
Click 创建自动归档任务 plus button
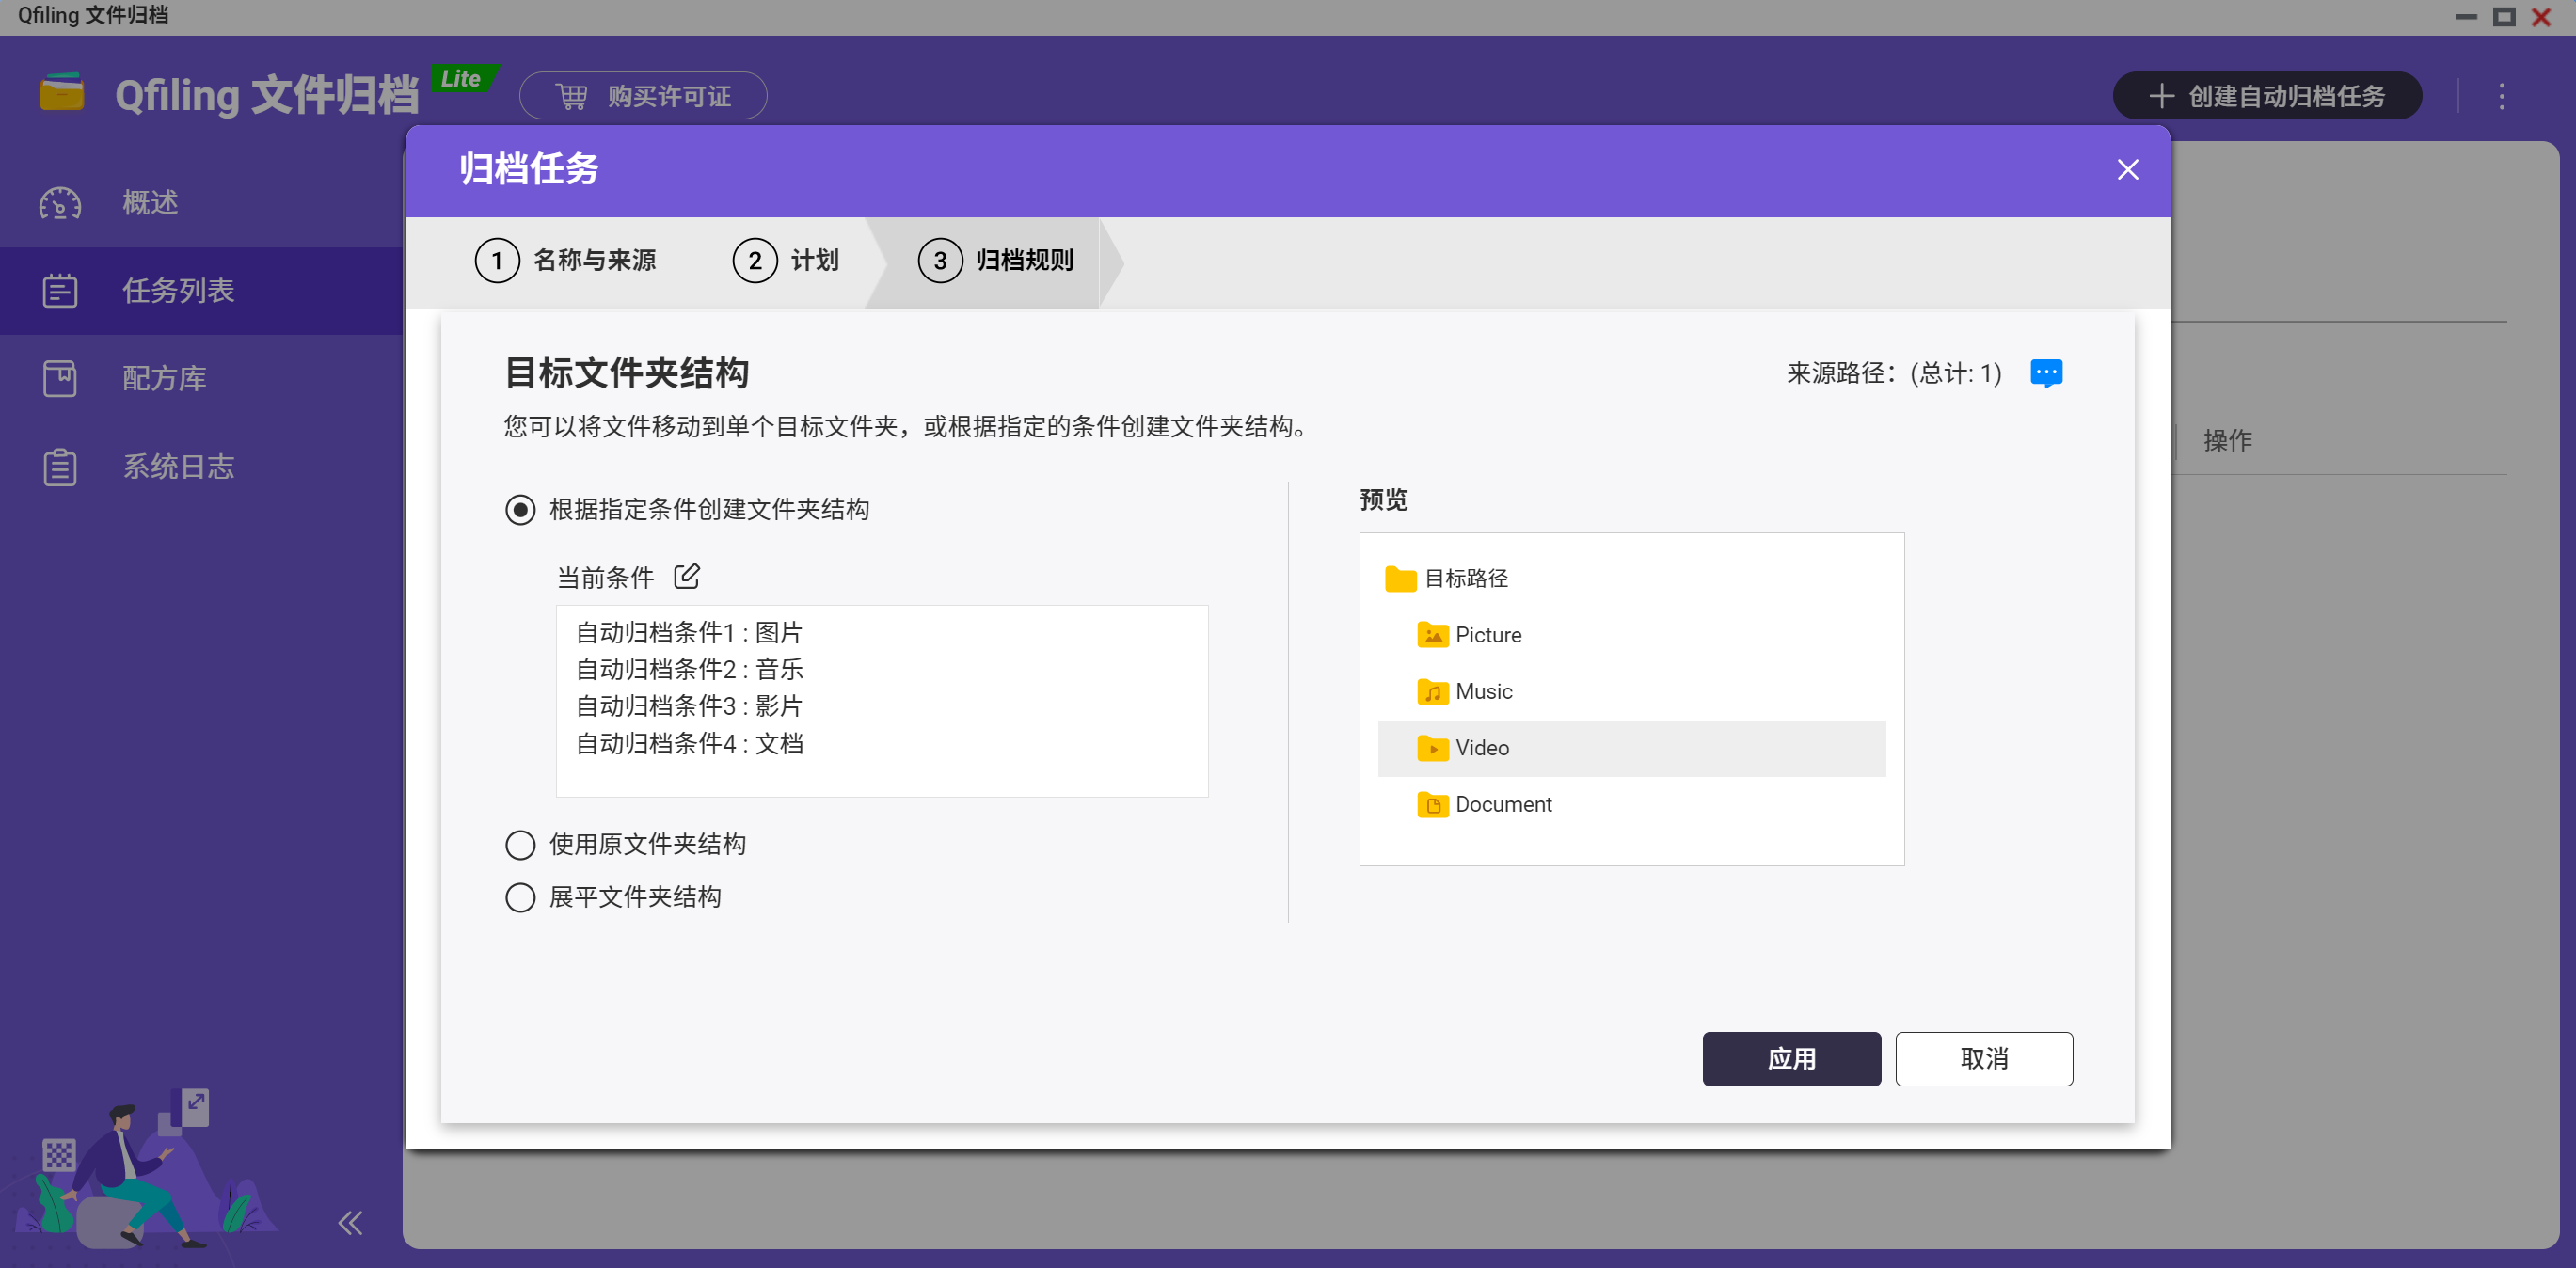pyautogui.click(x=2266, y=96)
